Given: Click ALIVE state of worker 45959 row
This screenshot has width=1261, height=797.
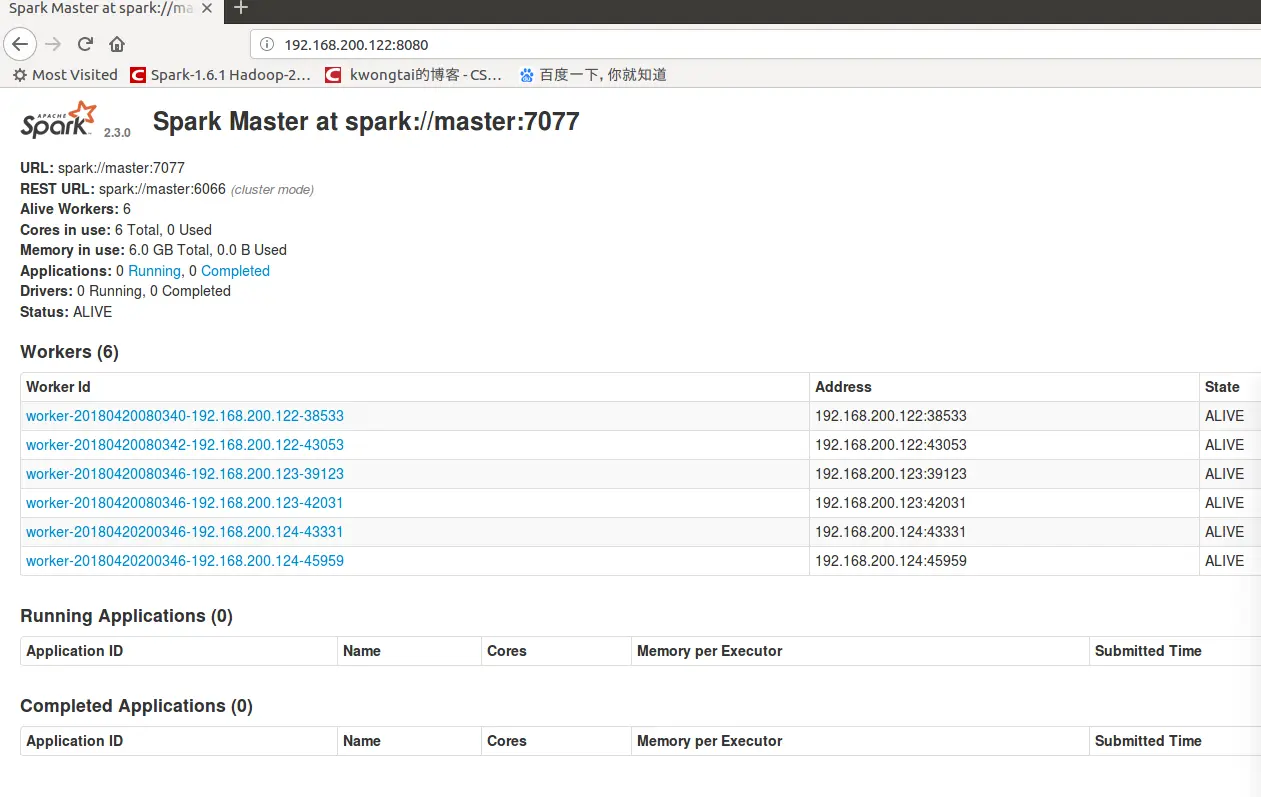Looking at the screenshot, I should pyautogui.click(x=1224, y=561).
